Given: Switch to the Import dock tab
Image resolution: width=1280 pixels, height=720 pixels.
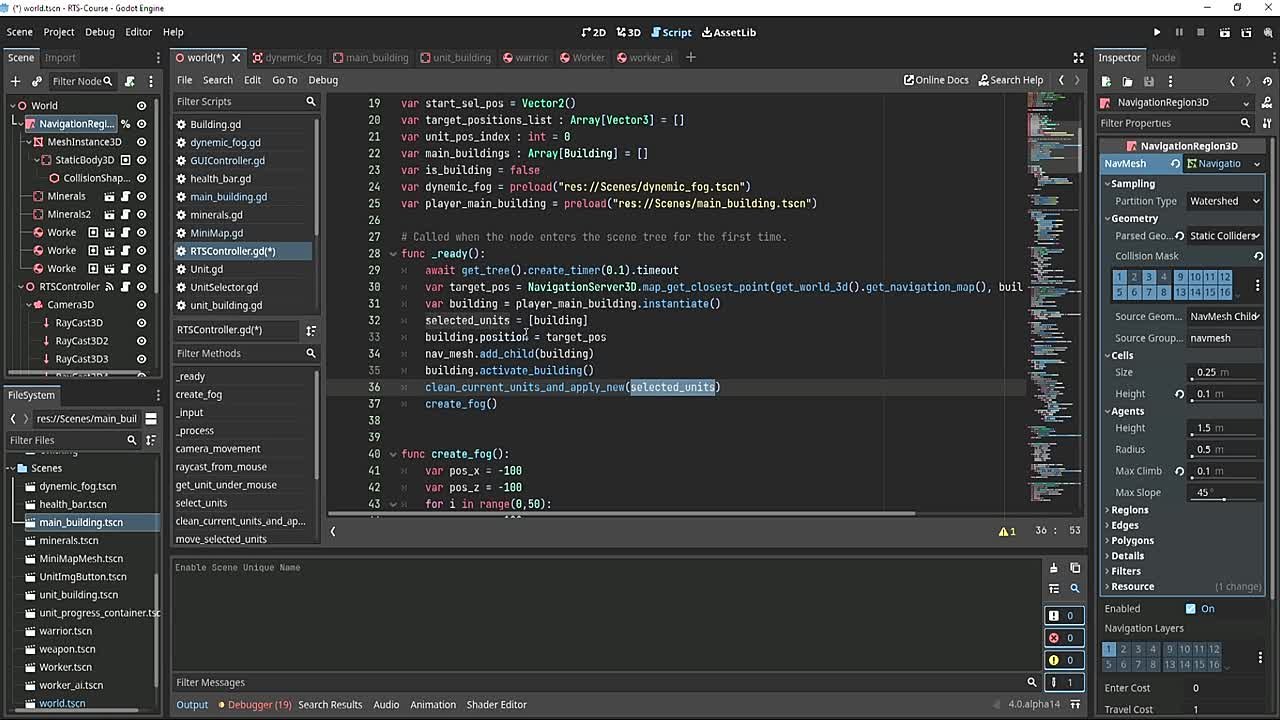Looking at the screenshot, I should pyautogui.click(x=60, y=58).
